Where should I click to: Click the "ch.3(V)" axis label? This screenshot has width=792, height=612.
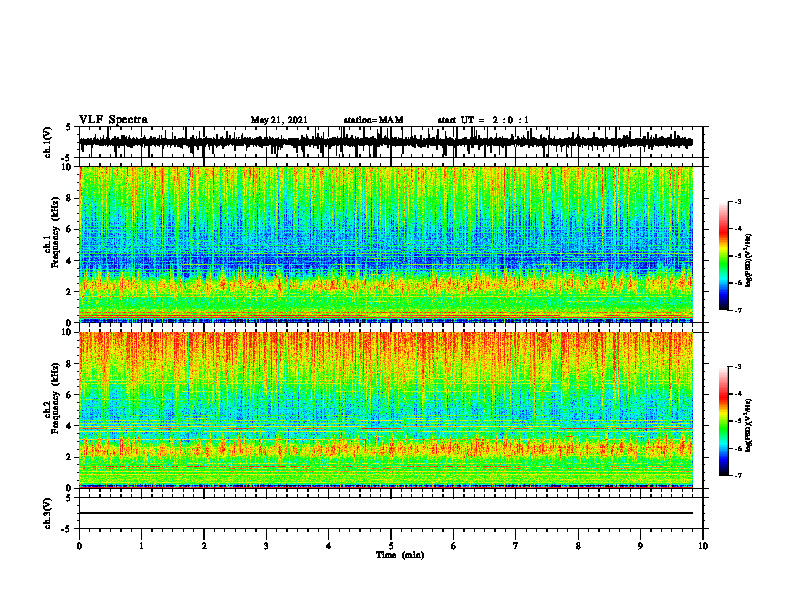(48, 513)
